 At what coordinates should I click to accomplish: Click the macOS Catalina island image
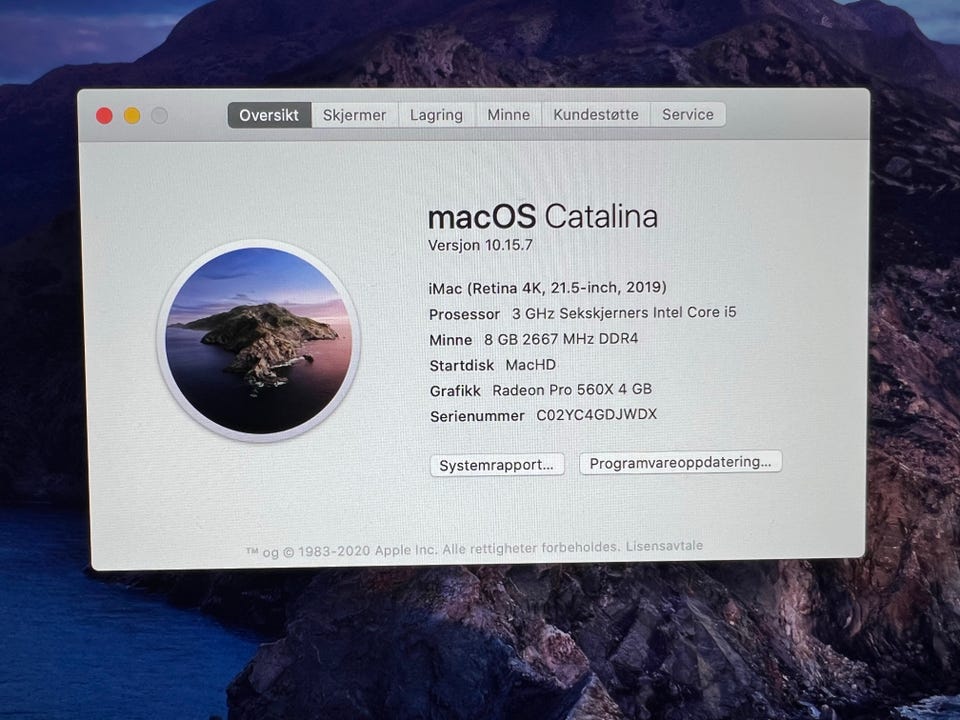258,340
